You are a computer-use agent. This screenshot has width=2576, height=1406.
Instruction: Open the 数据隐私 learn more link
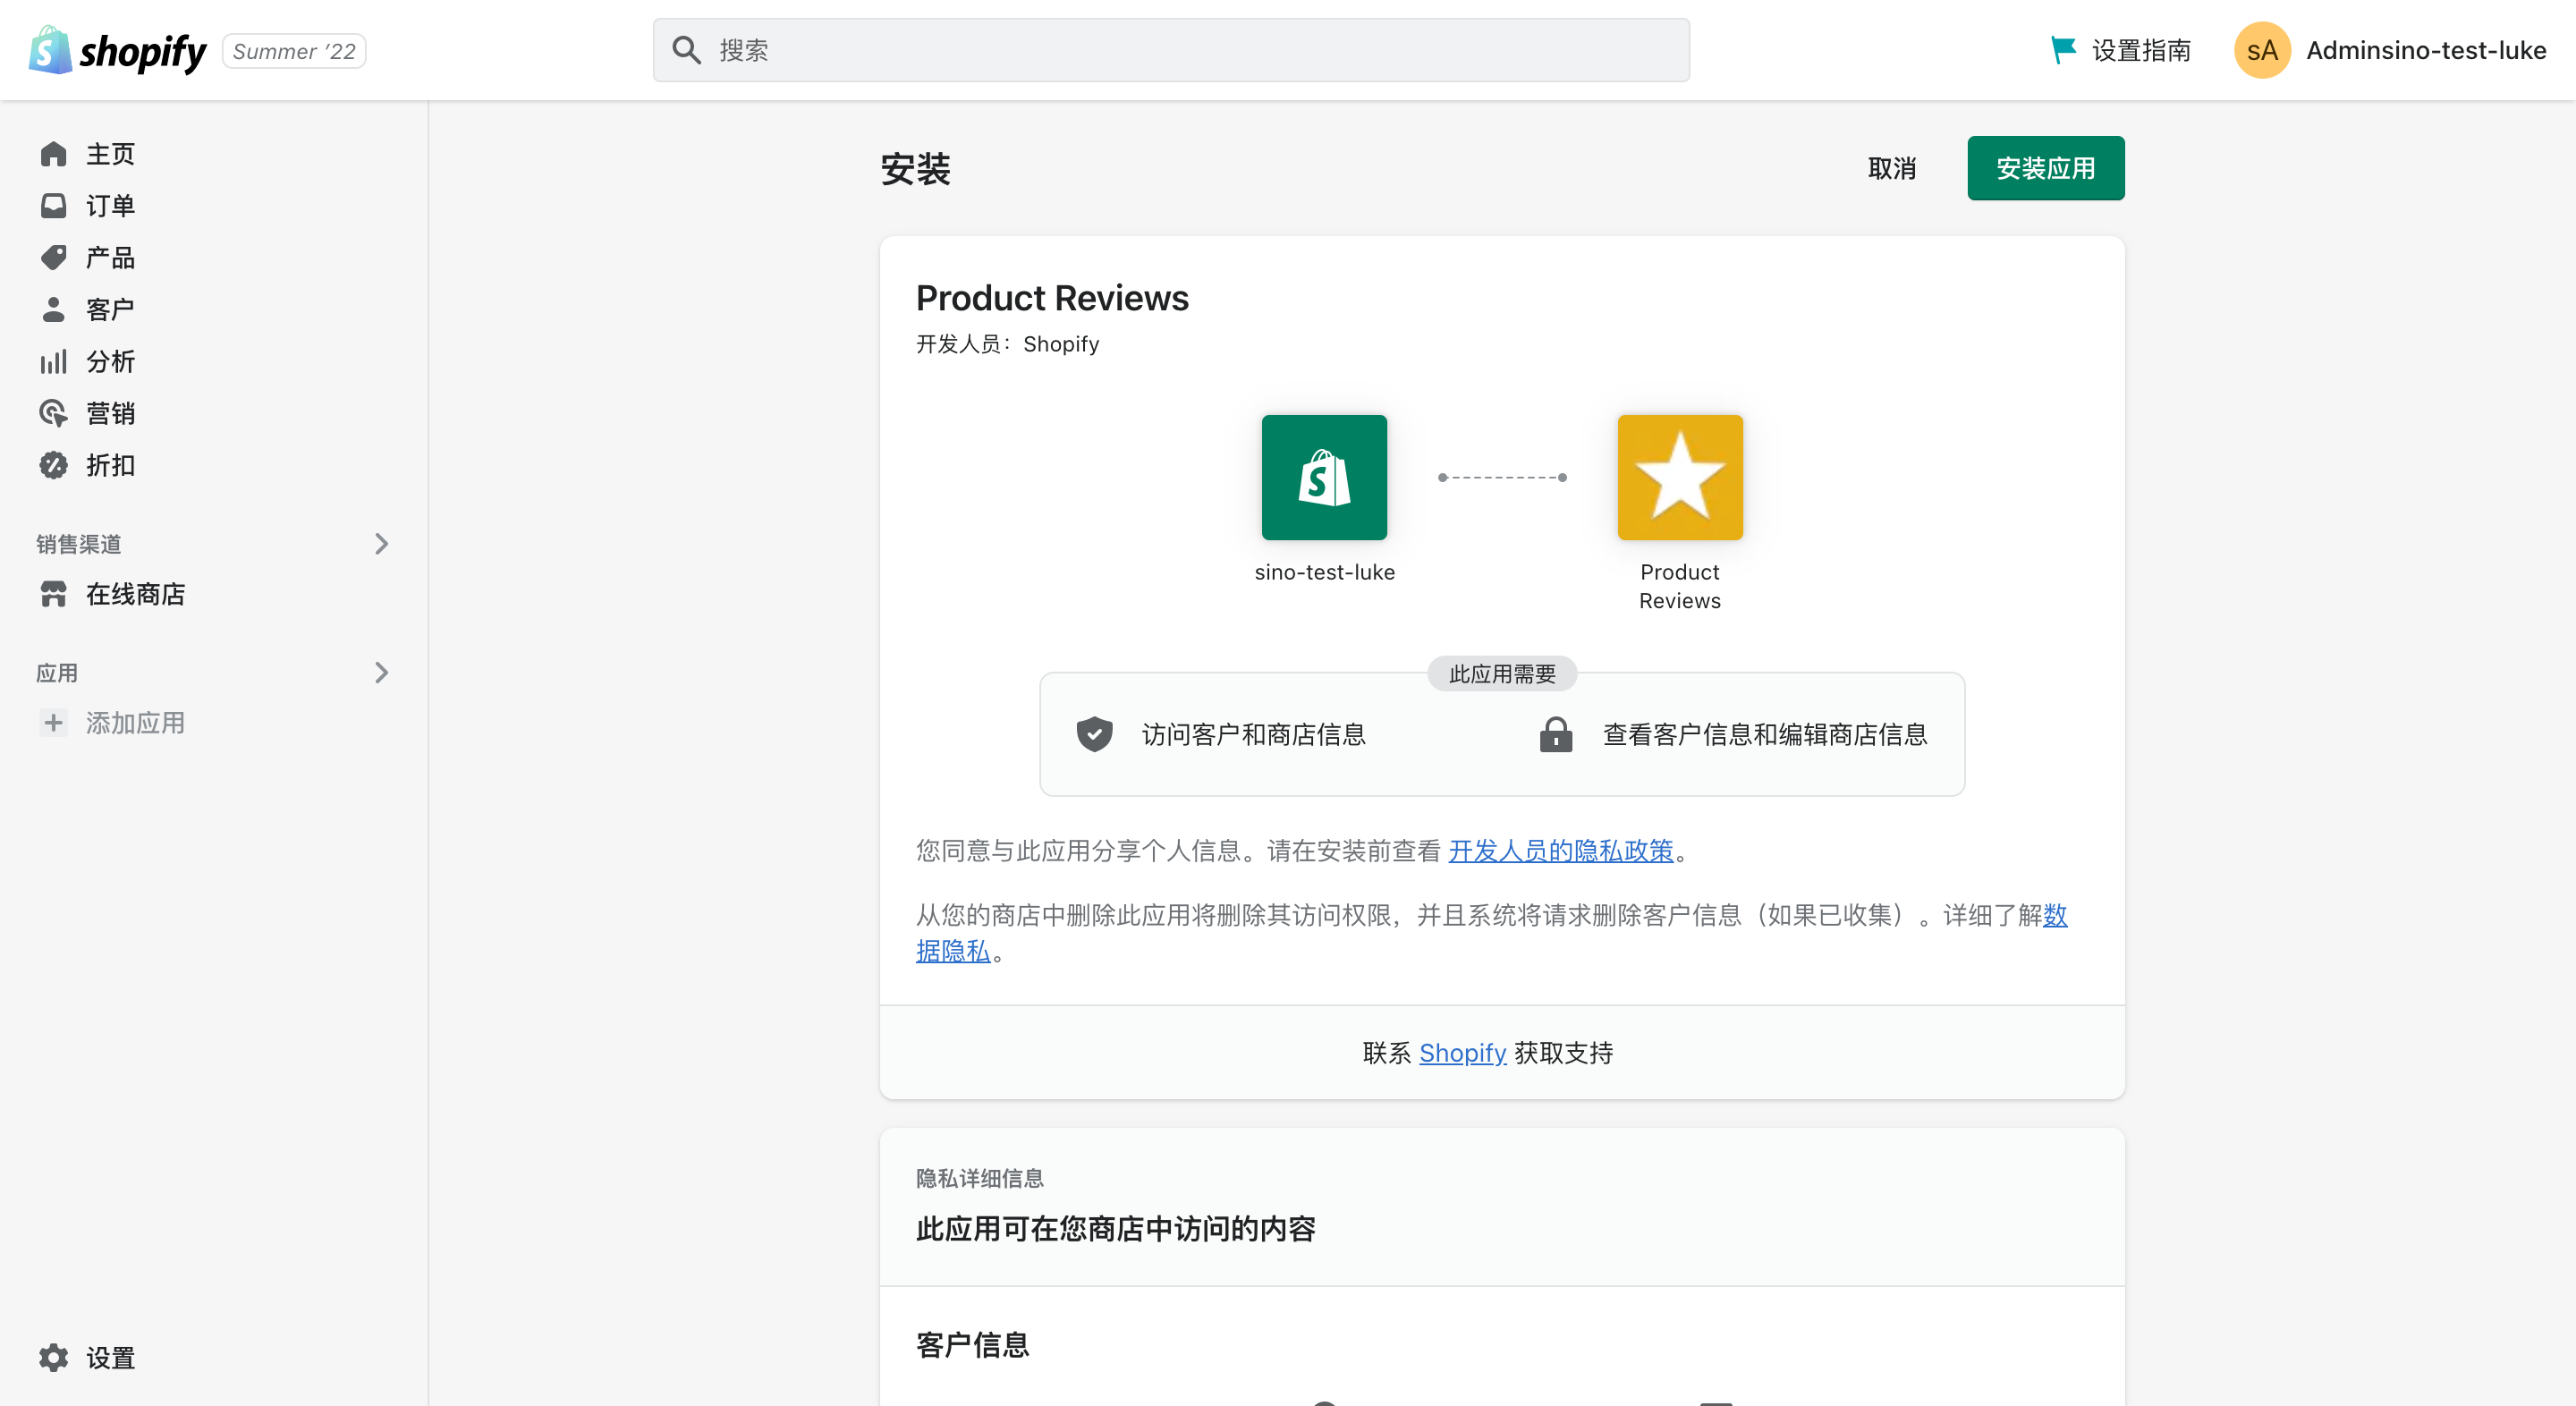coord(953,951)
